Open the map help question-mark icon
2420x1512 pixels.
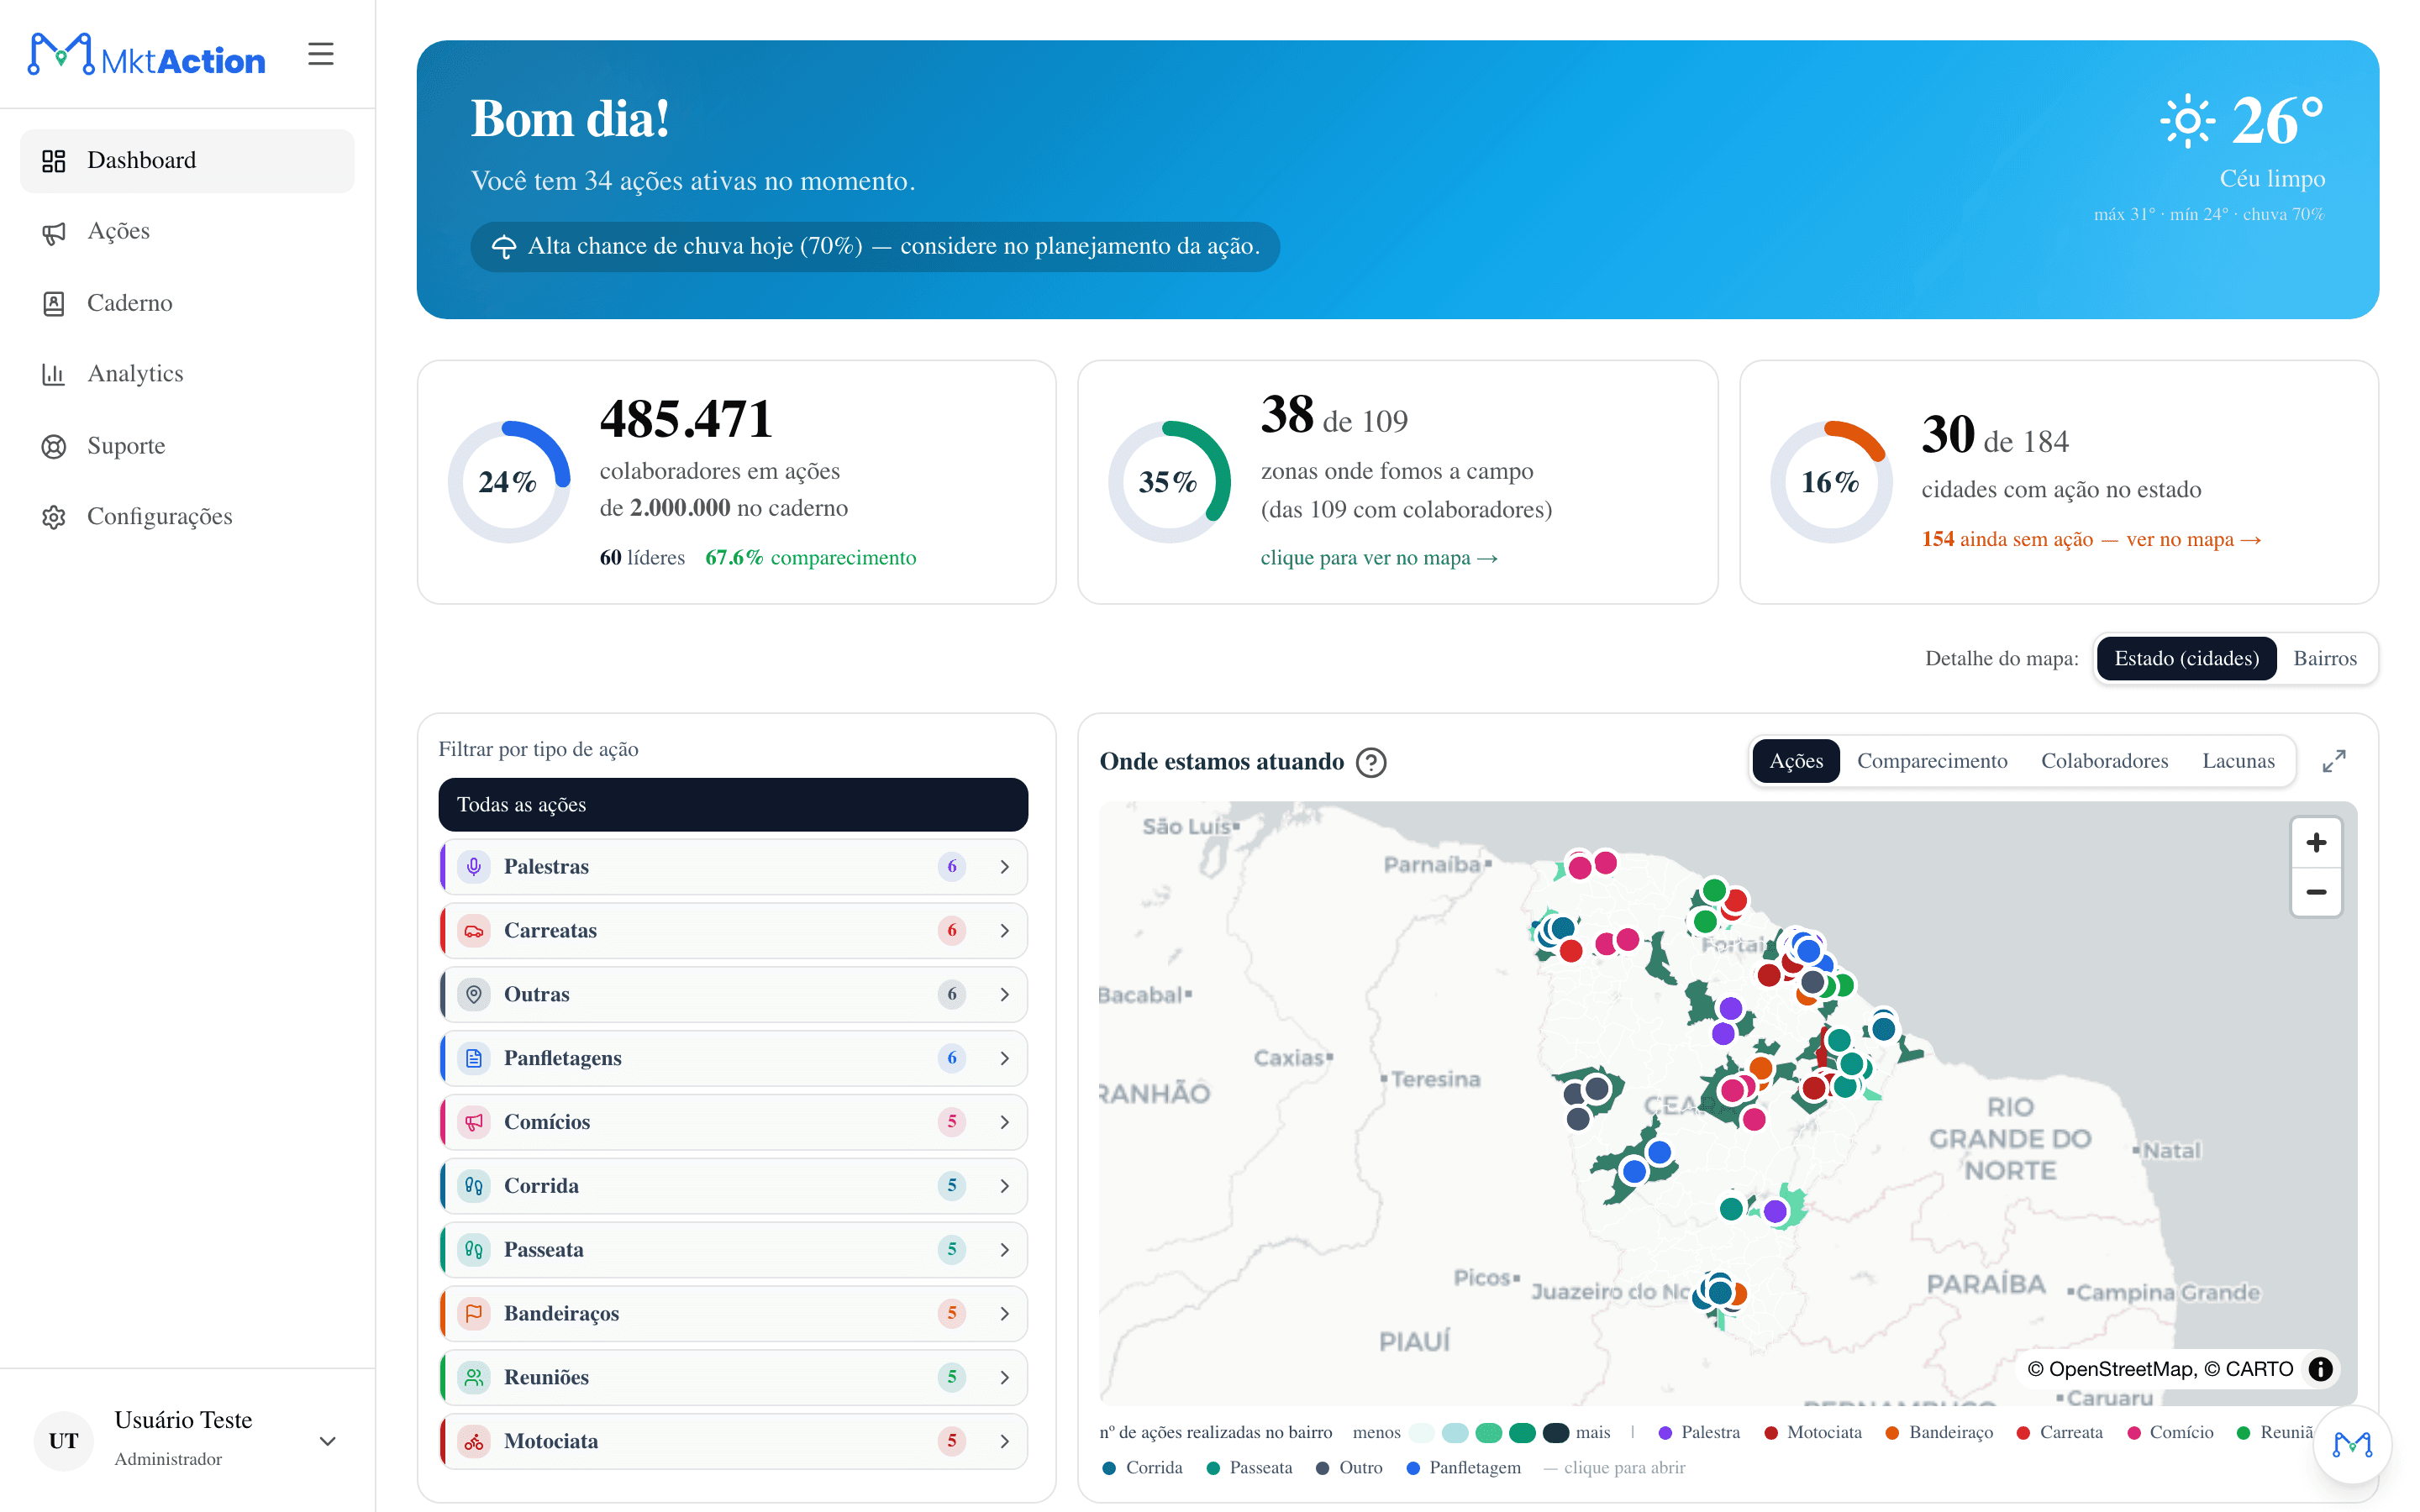click(1371, 763)
